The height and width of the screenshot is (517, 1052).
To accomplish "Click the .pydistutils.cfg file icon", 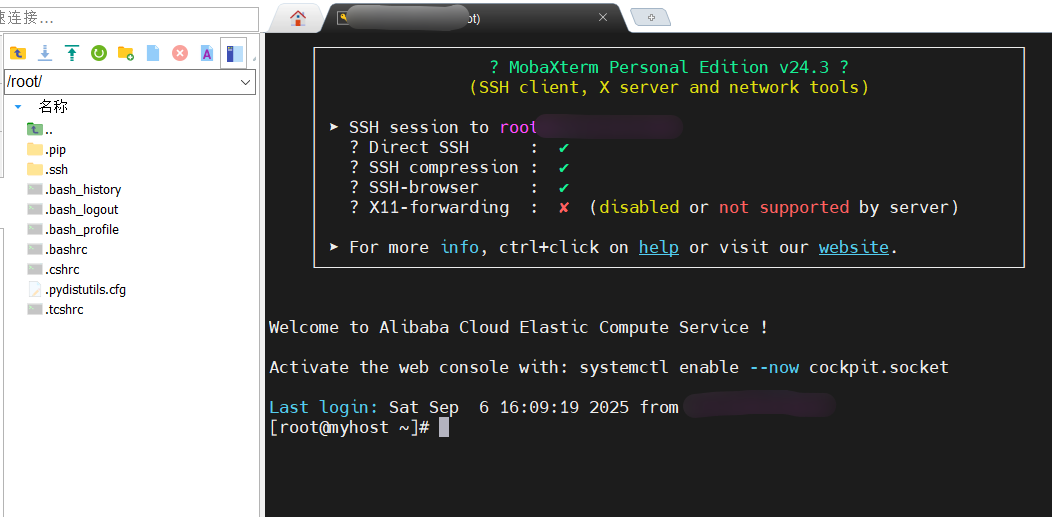I will coord(35,290).
